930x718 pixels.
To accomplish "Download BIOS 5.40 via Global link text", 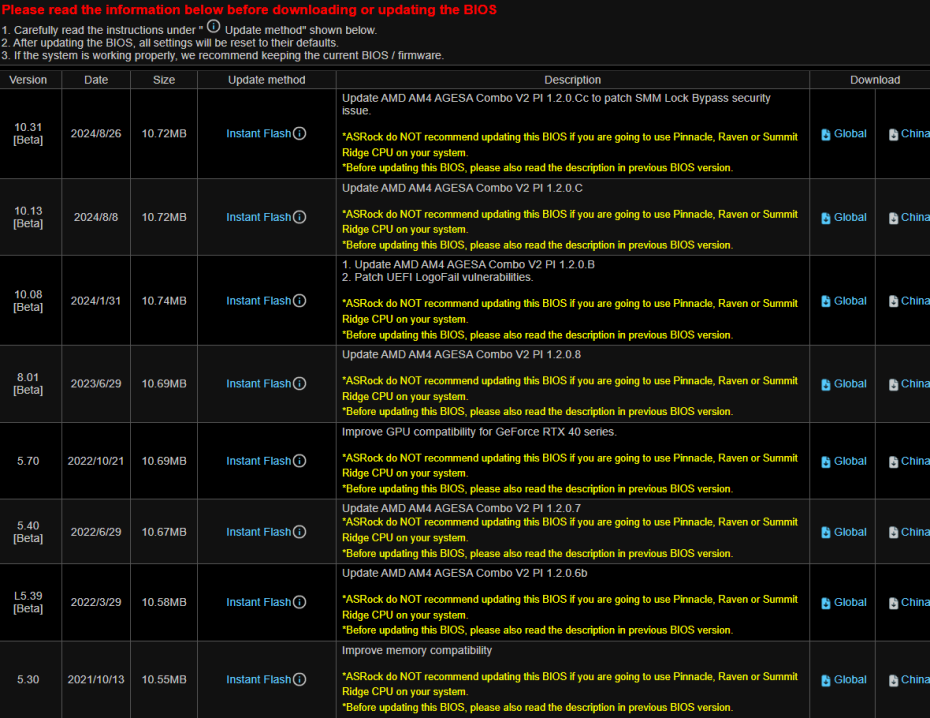I will (x=850, y=532).
